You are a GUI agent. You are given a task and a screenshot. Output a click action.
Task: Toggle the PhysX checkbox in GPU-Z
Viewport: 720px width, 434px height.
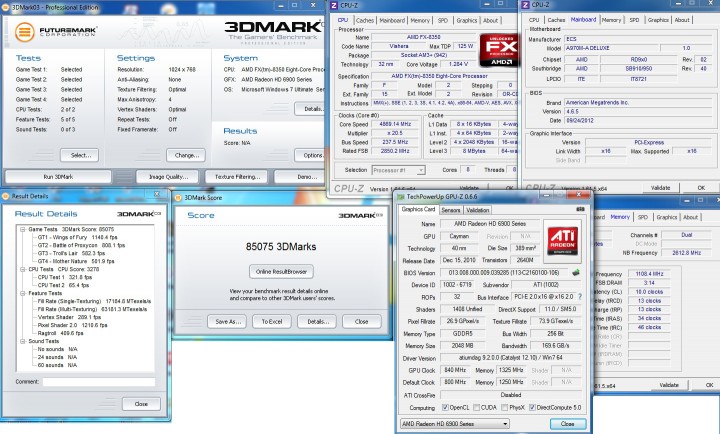coord(505,407)
